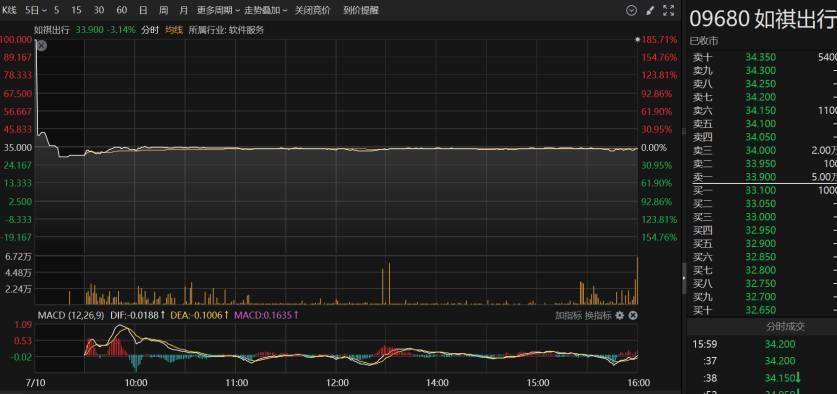Collapse side panel using divider handle

click(x=685, y=278)
